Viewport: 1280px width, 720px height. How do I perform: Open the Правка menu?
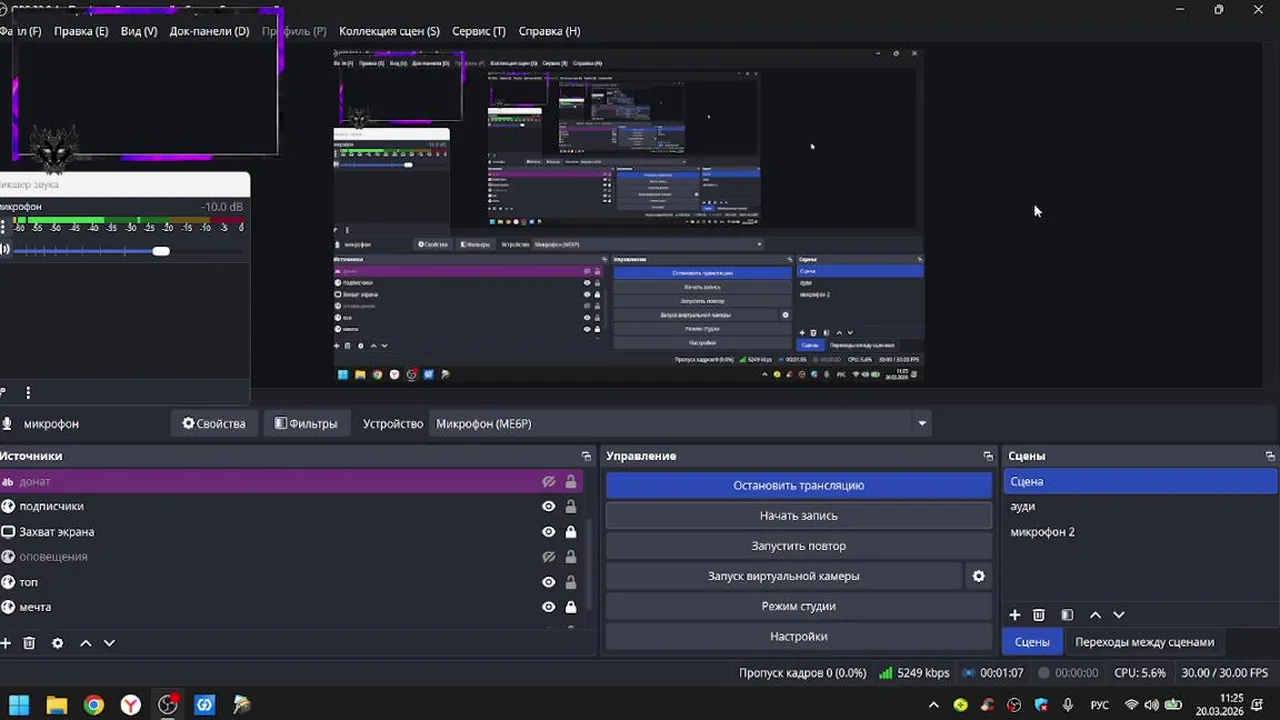click(x=81, y=31)
